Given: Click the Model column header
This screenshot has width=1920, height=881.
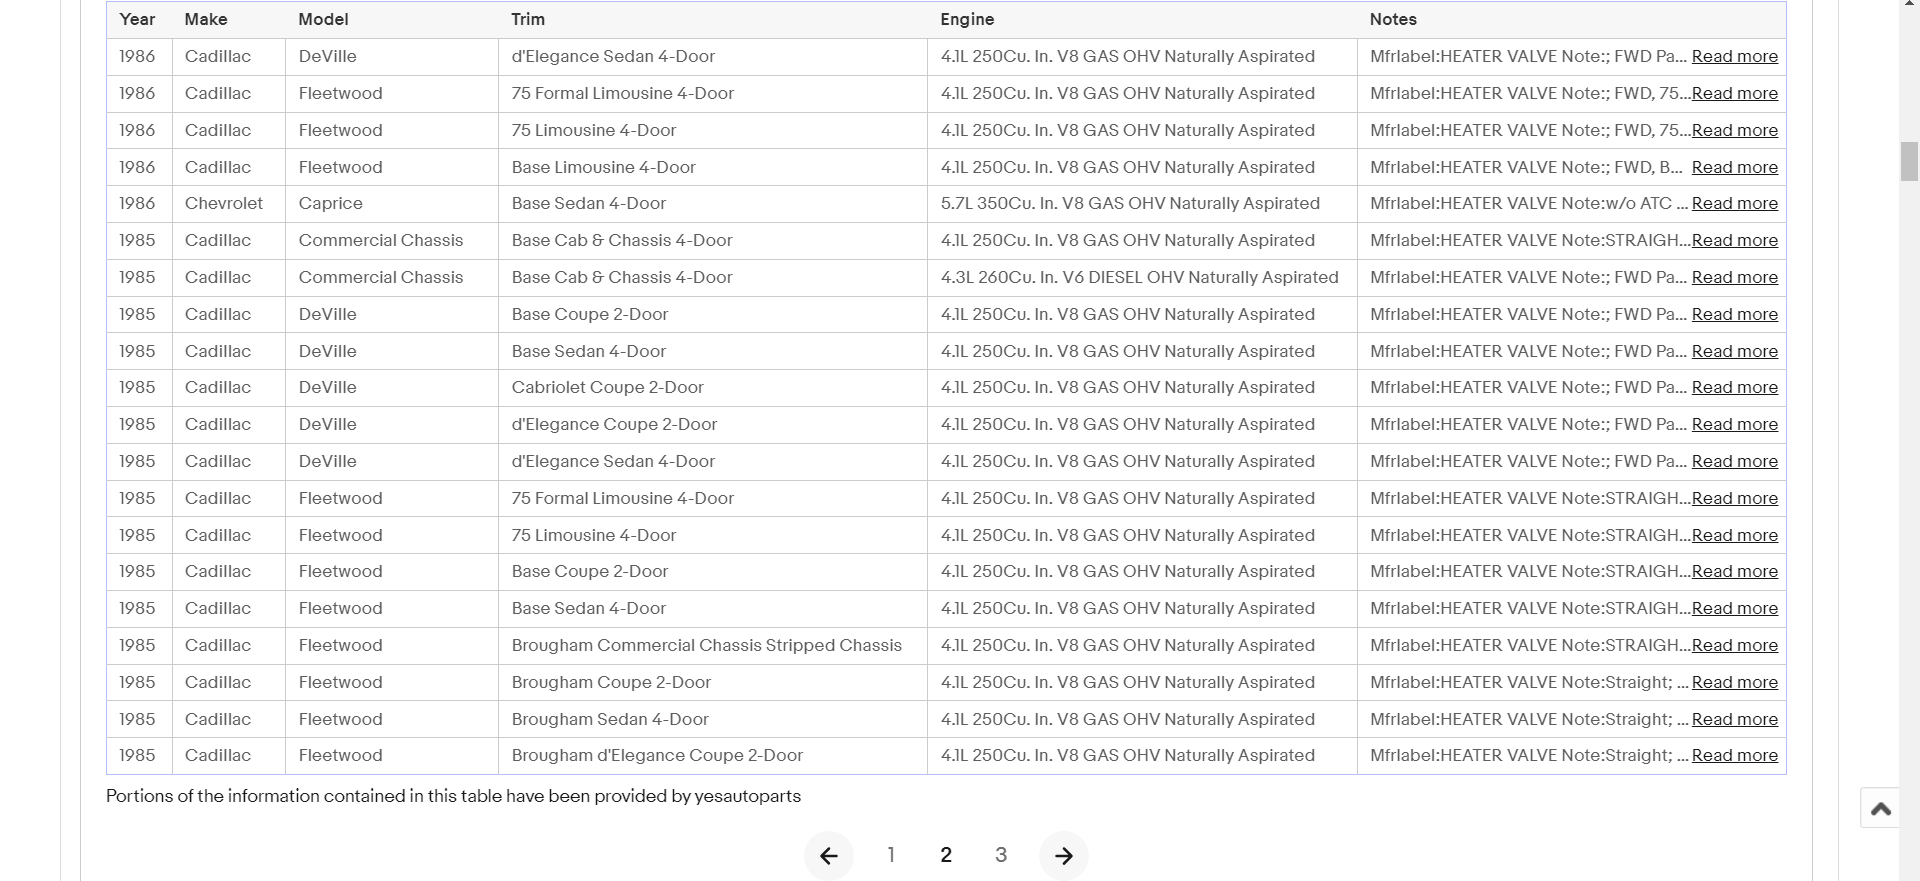Looking at the screenshot, I should point(392,20).
